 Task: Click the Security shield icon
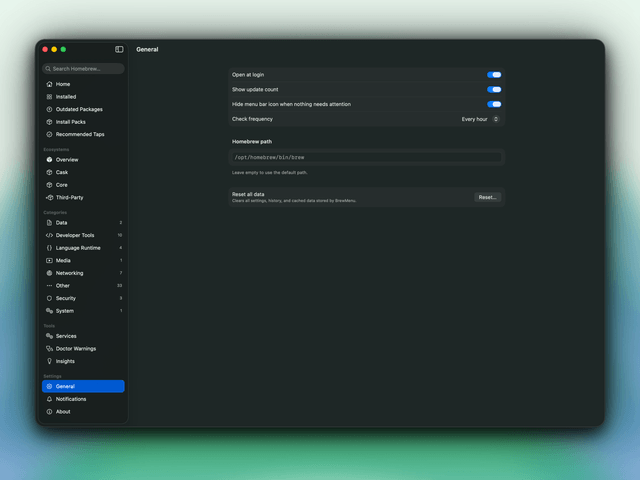pos(49,298)
